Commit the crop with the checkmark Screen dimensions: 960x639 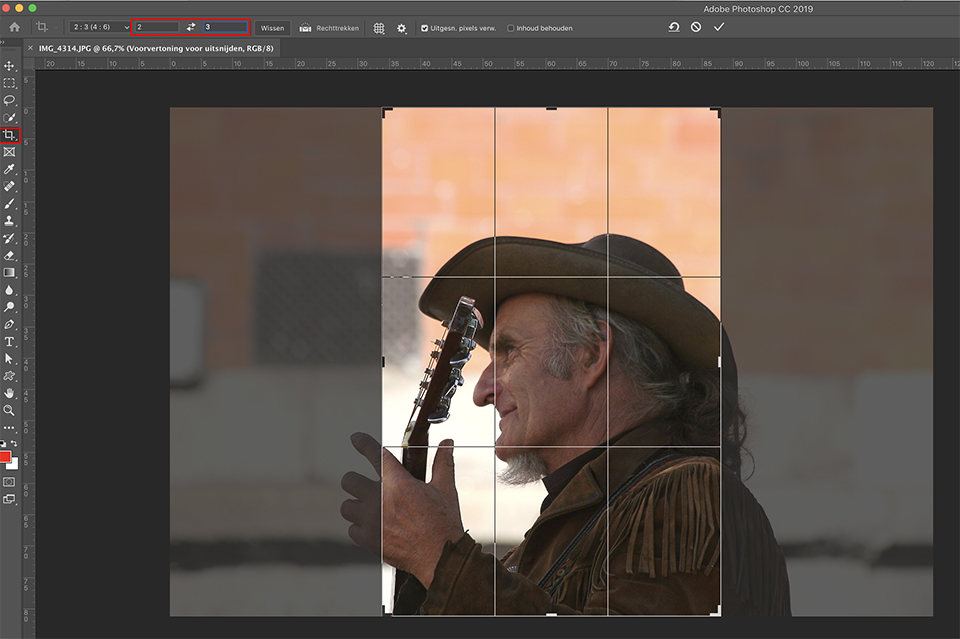click(x=719, y=27)
